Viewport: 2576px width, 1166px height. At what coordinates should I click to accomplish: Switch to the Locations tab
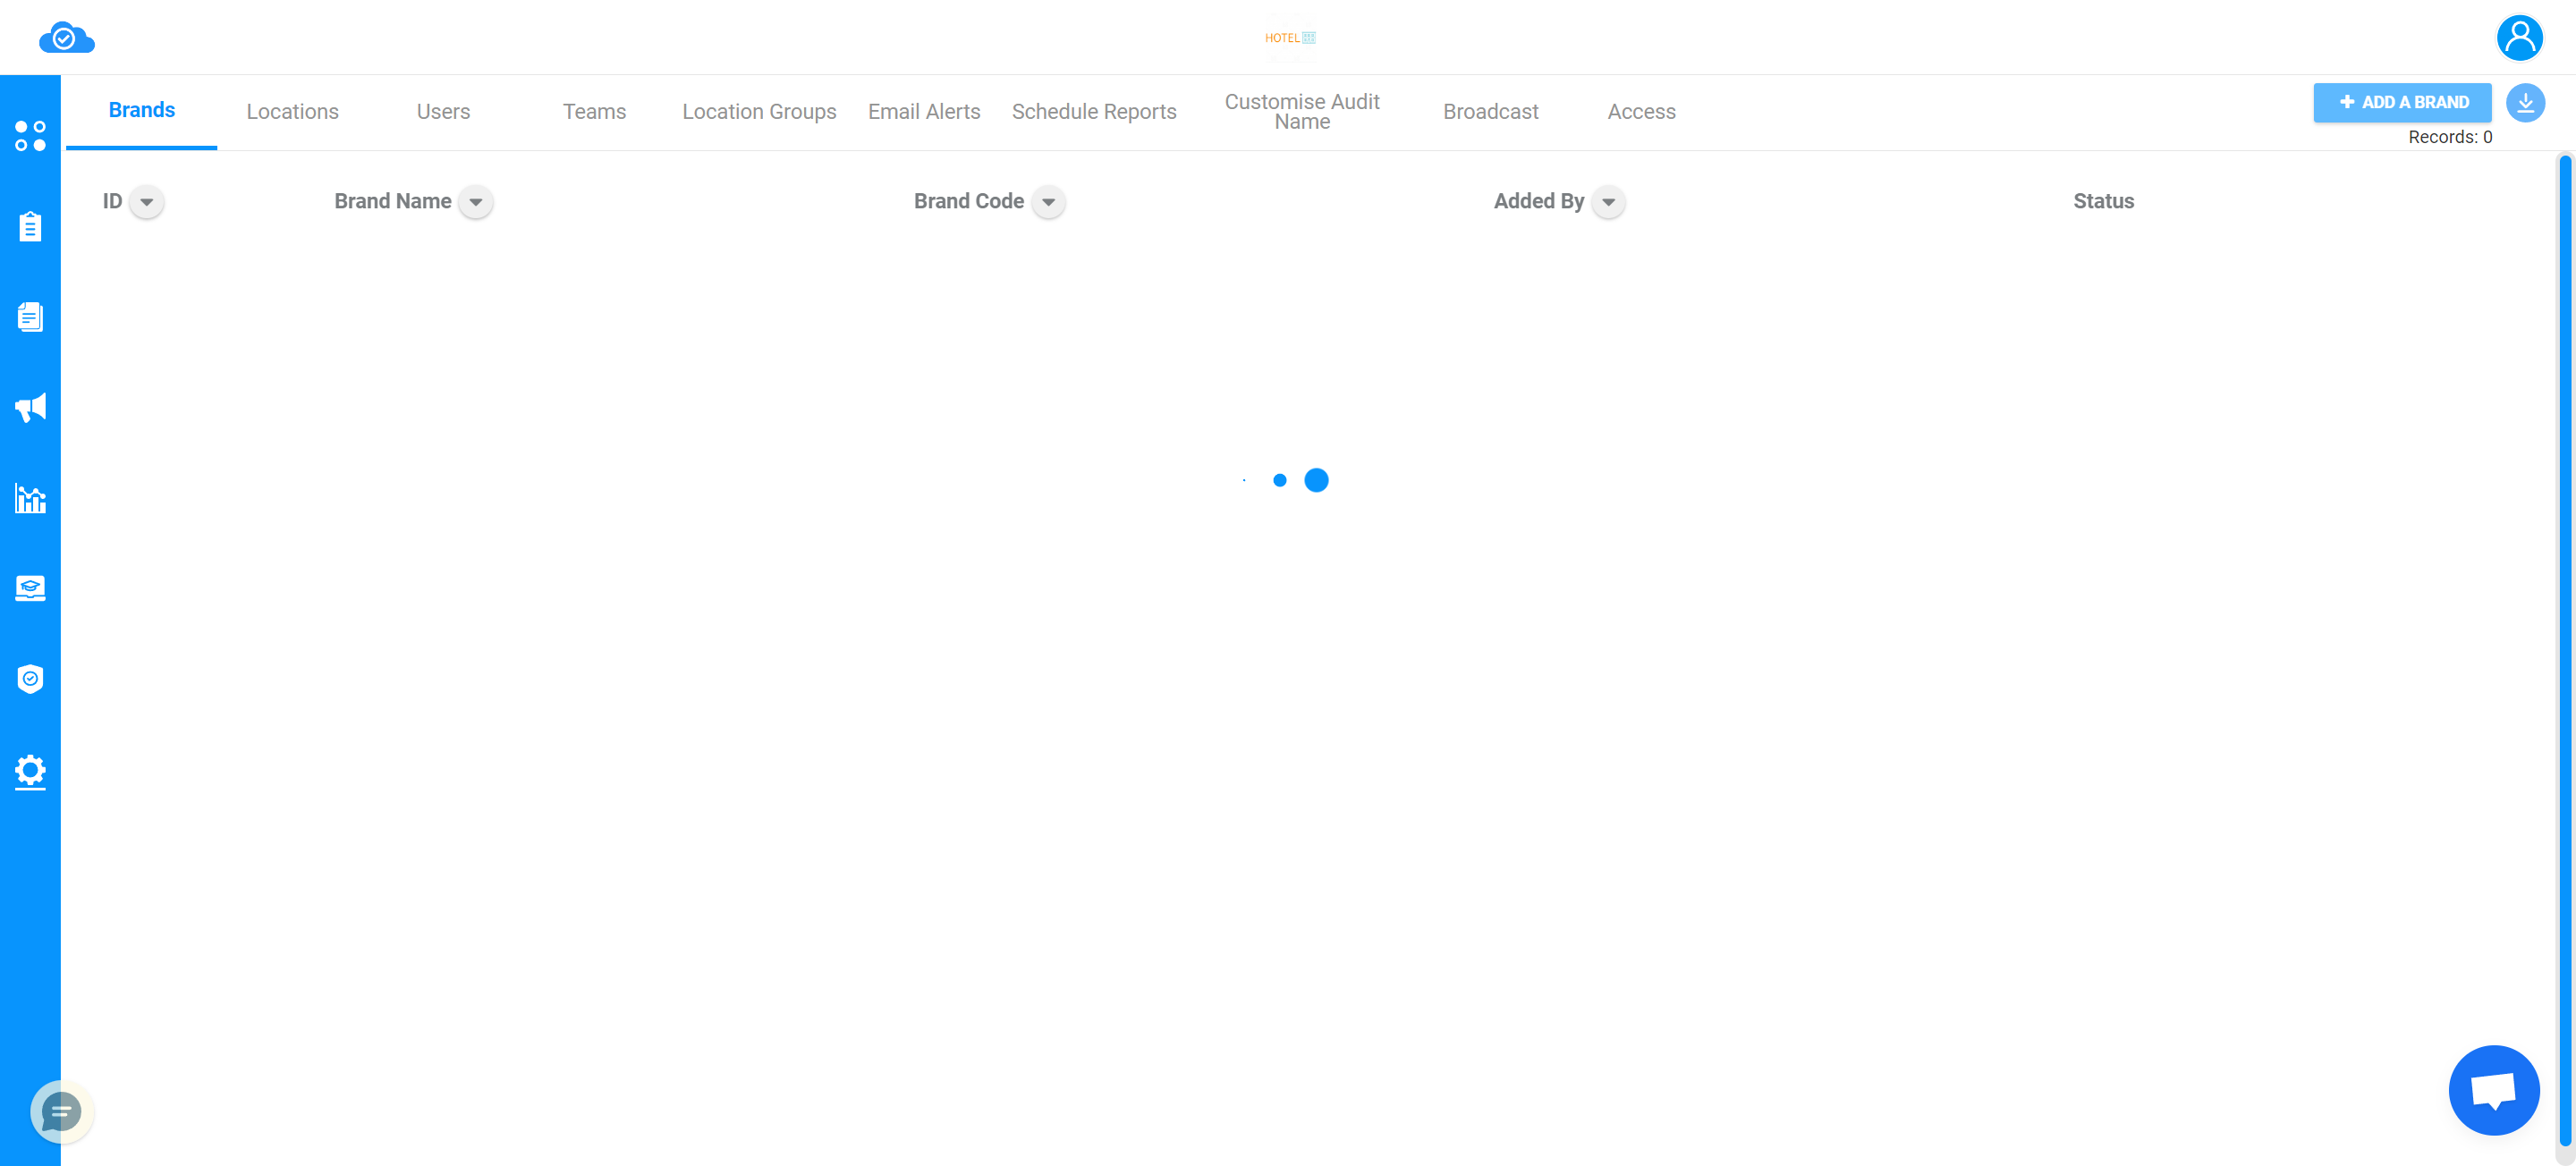tap(291, 112)
